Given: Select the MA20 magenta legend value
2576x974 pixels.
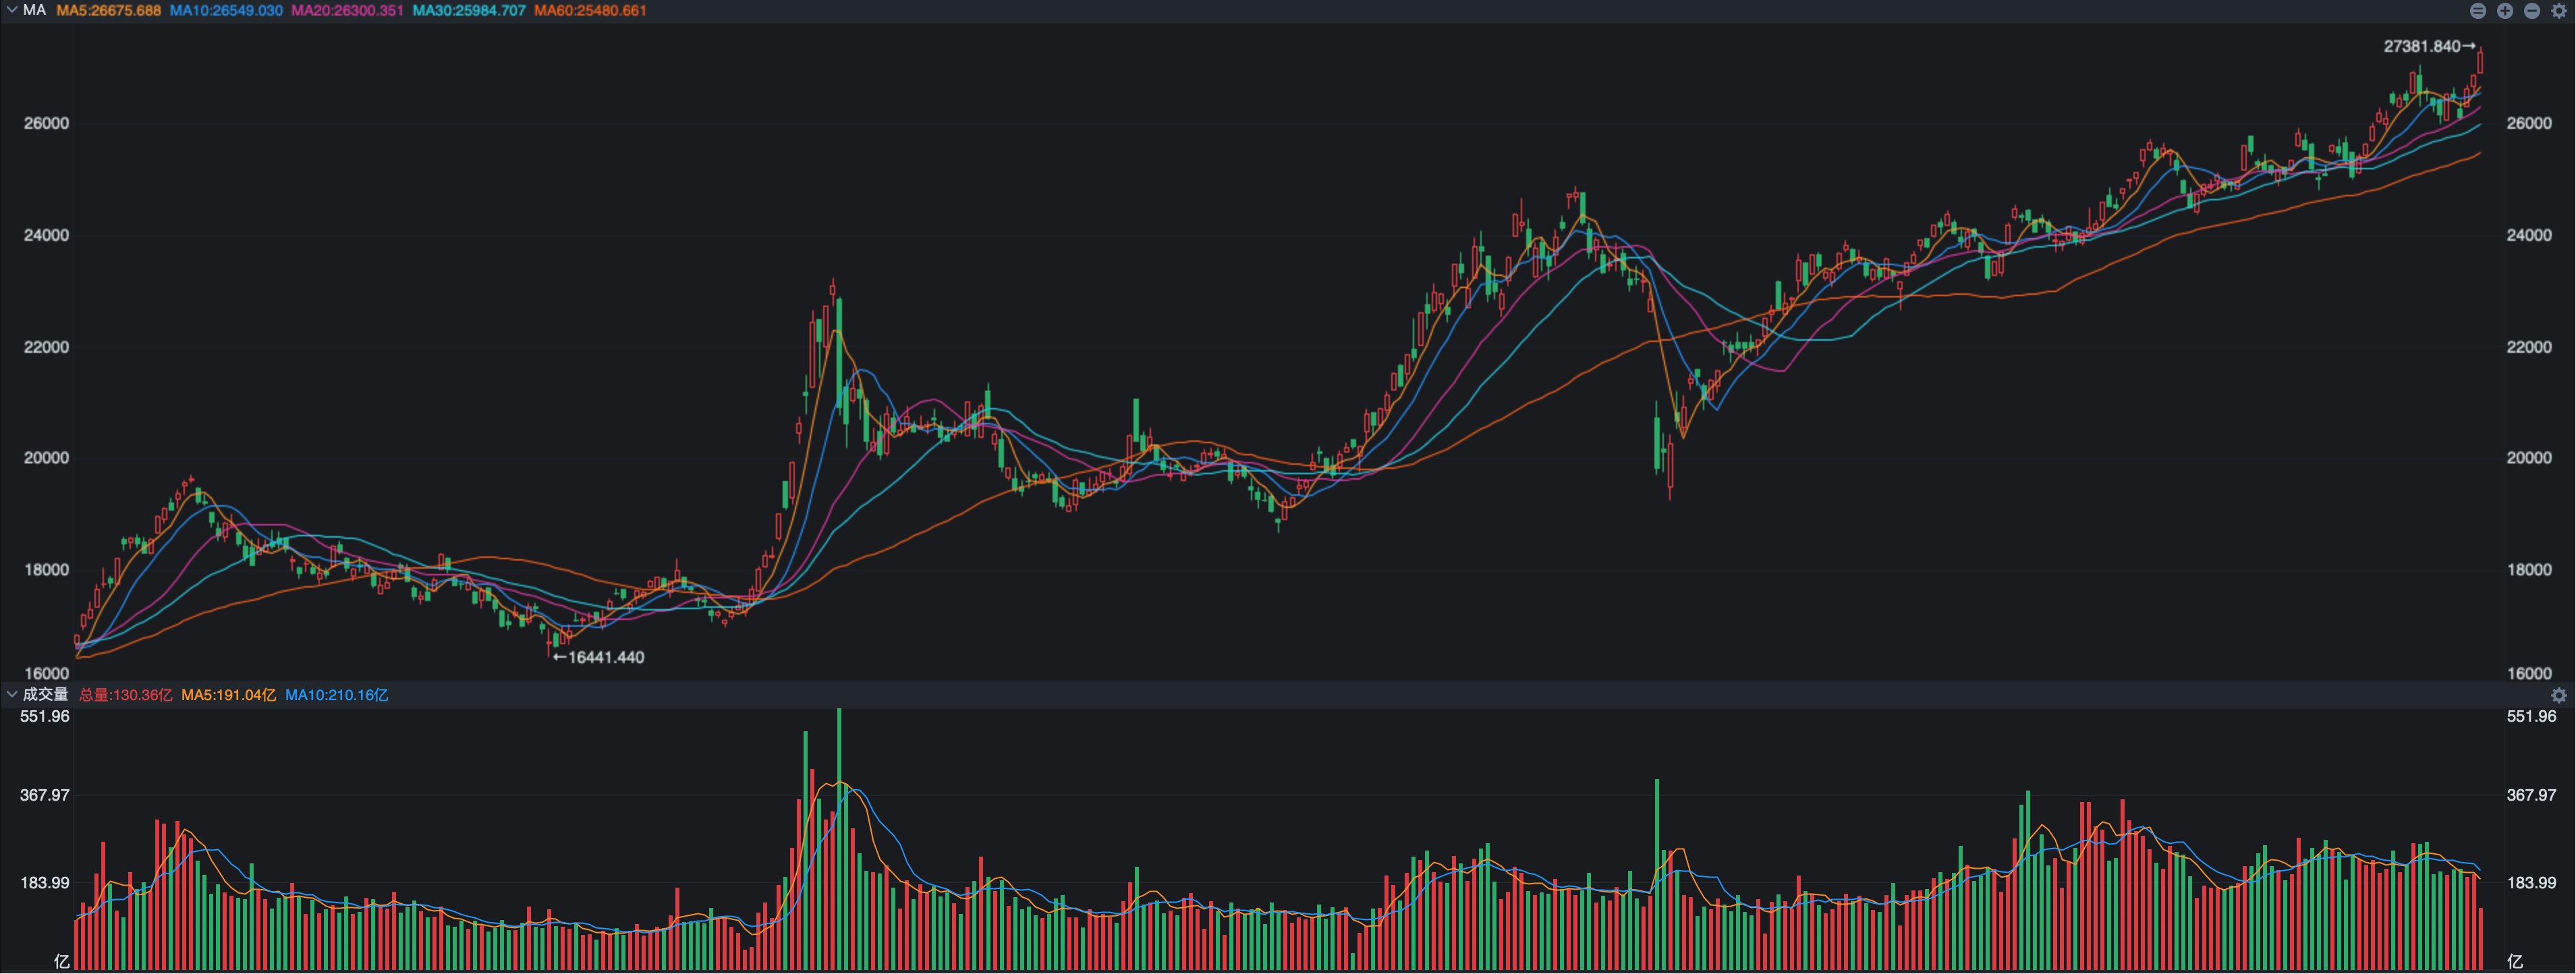Looking at the screenshot, I should click(x=347, y=11).
